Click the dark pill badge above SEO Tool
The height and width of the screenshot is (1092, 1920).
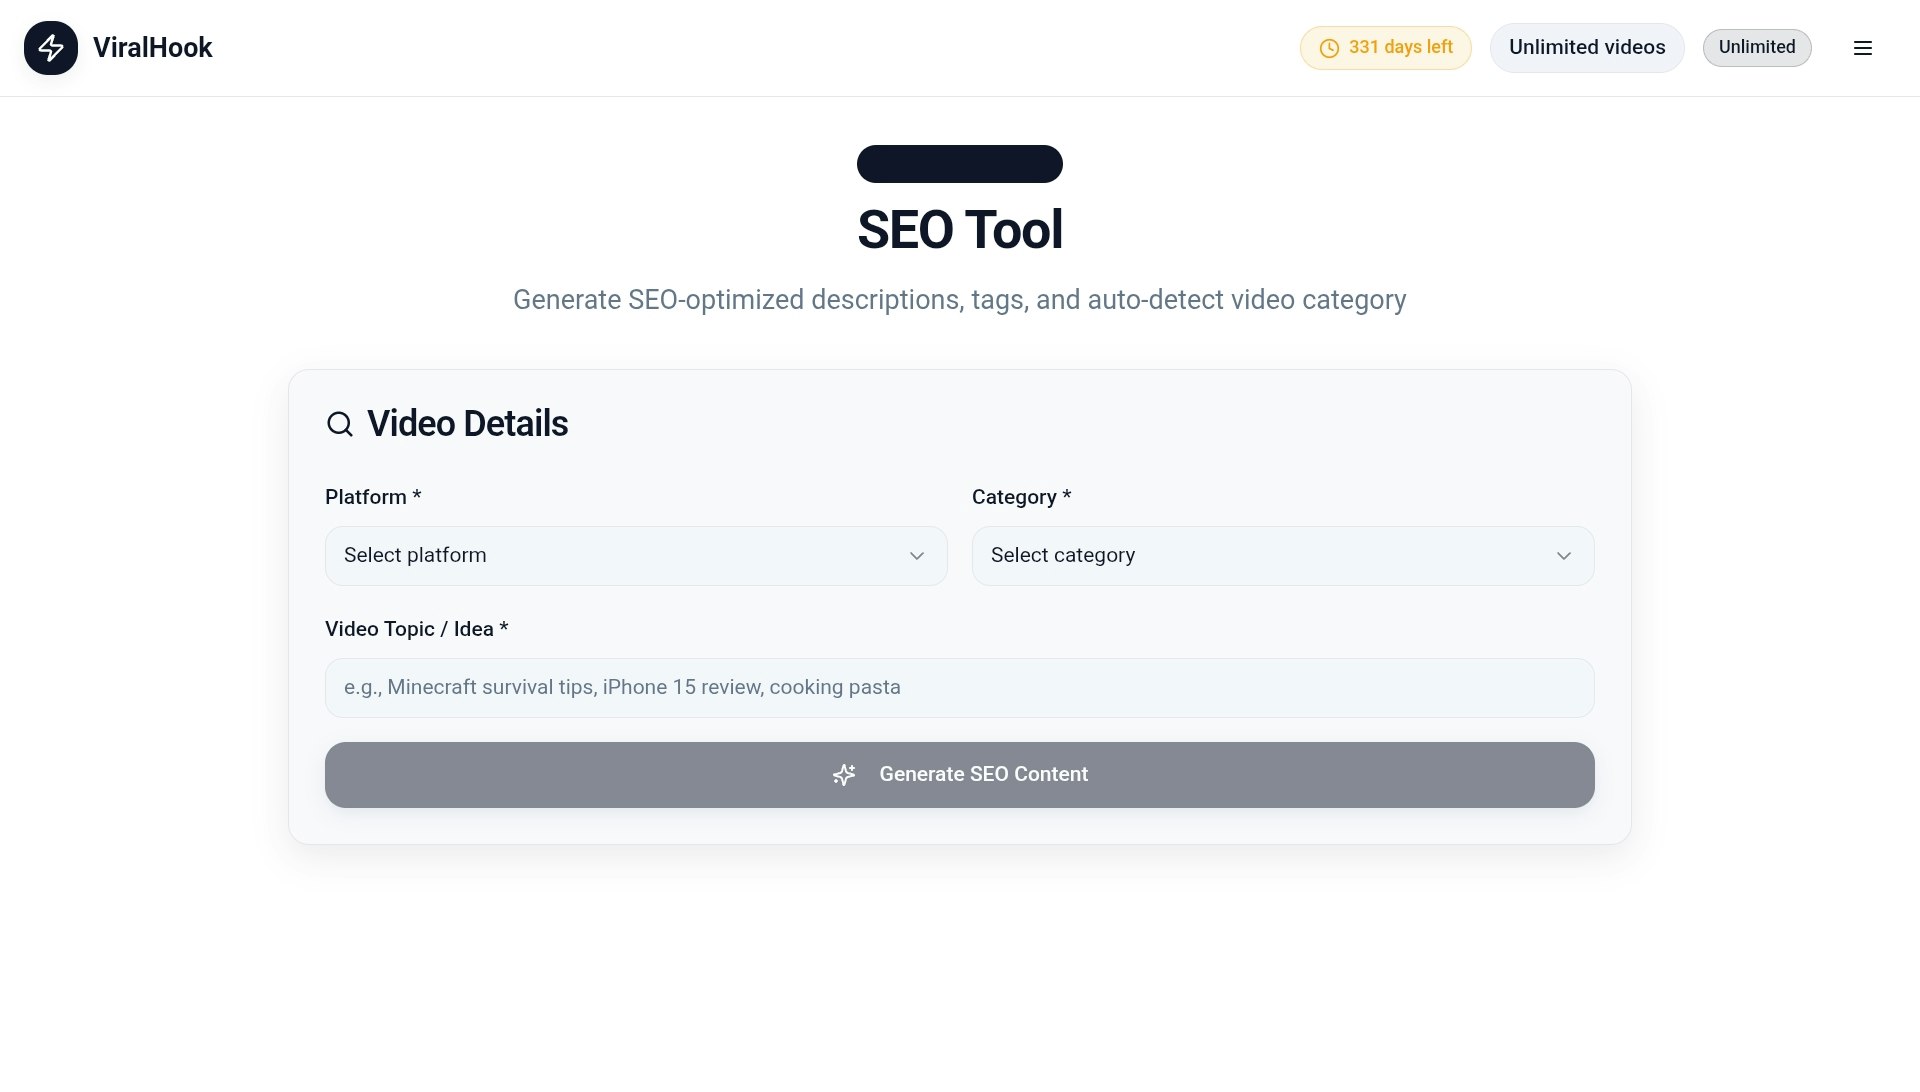click(x=959, y=164)
